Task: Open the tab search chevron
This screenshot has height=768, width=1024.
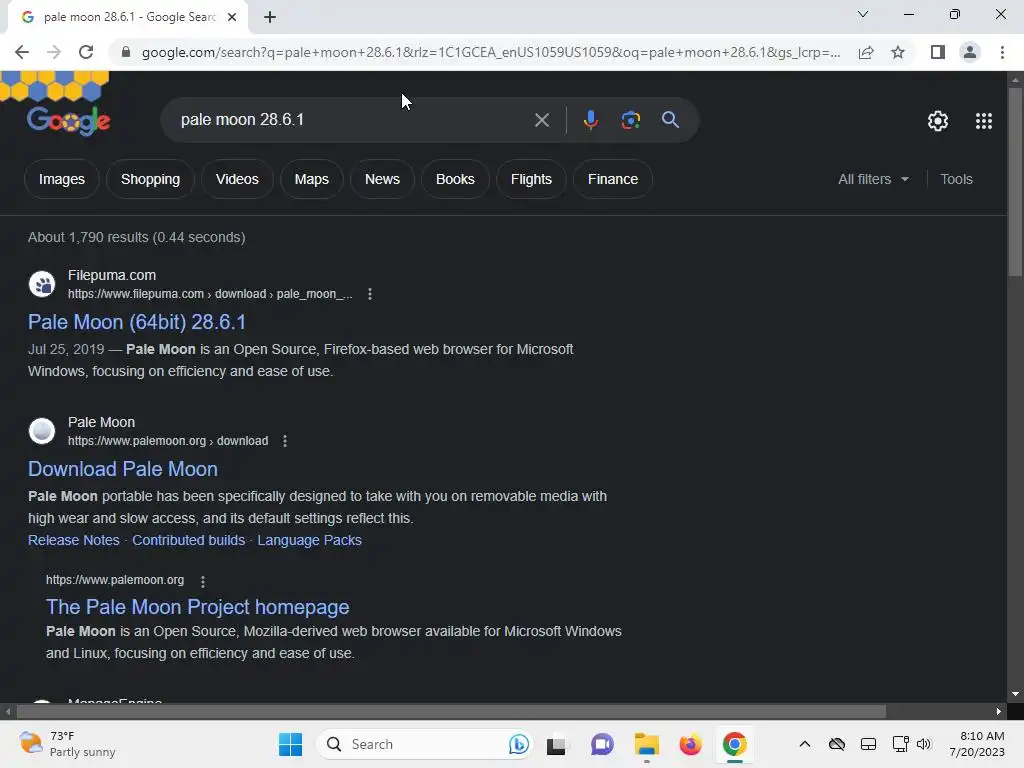Action: point(863,14)
